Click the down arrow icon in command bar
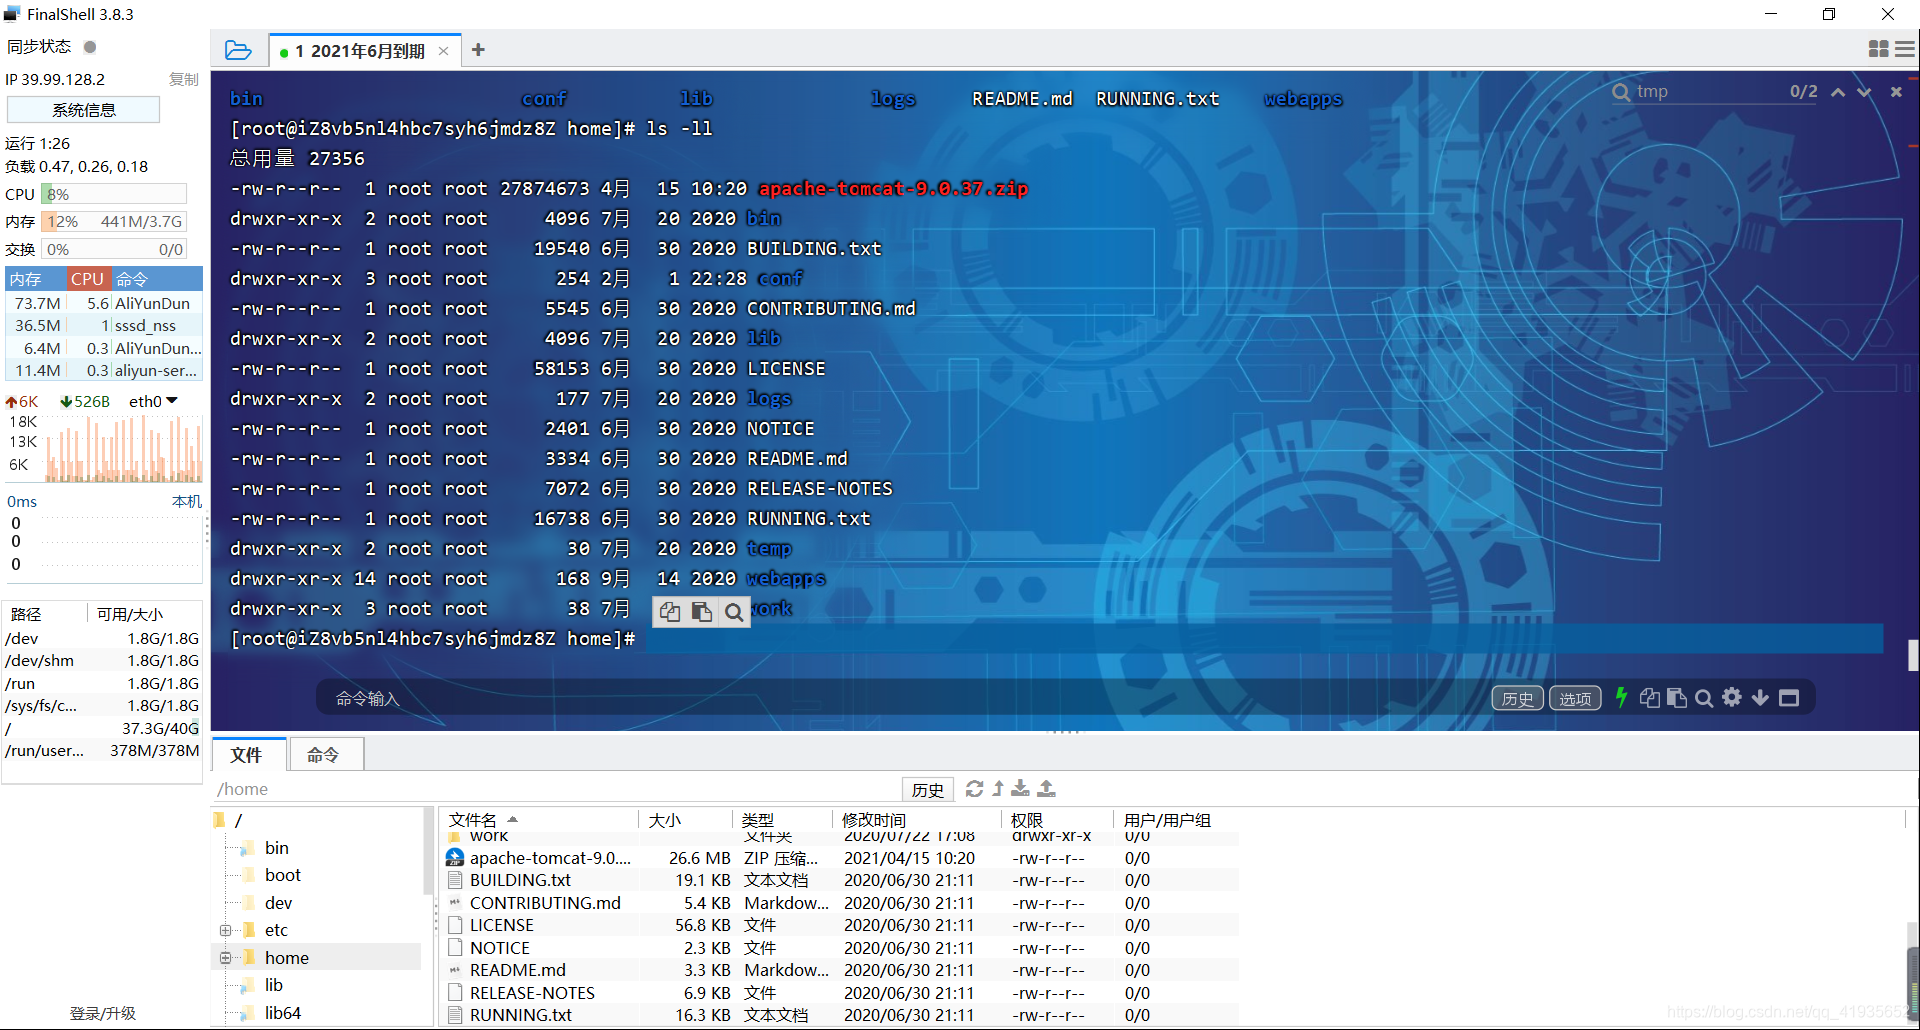 [x=1760, y=698]
